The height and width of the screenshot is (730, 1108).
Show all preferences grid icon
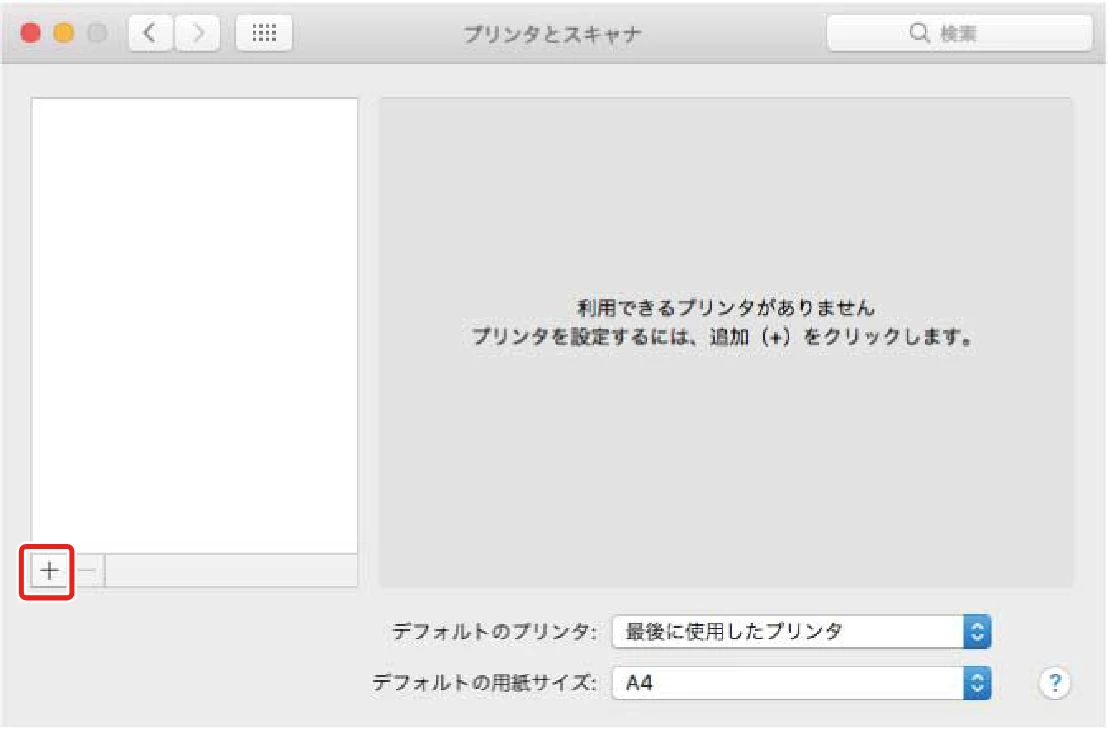[264, 33]
